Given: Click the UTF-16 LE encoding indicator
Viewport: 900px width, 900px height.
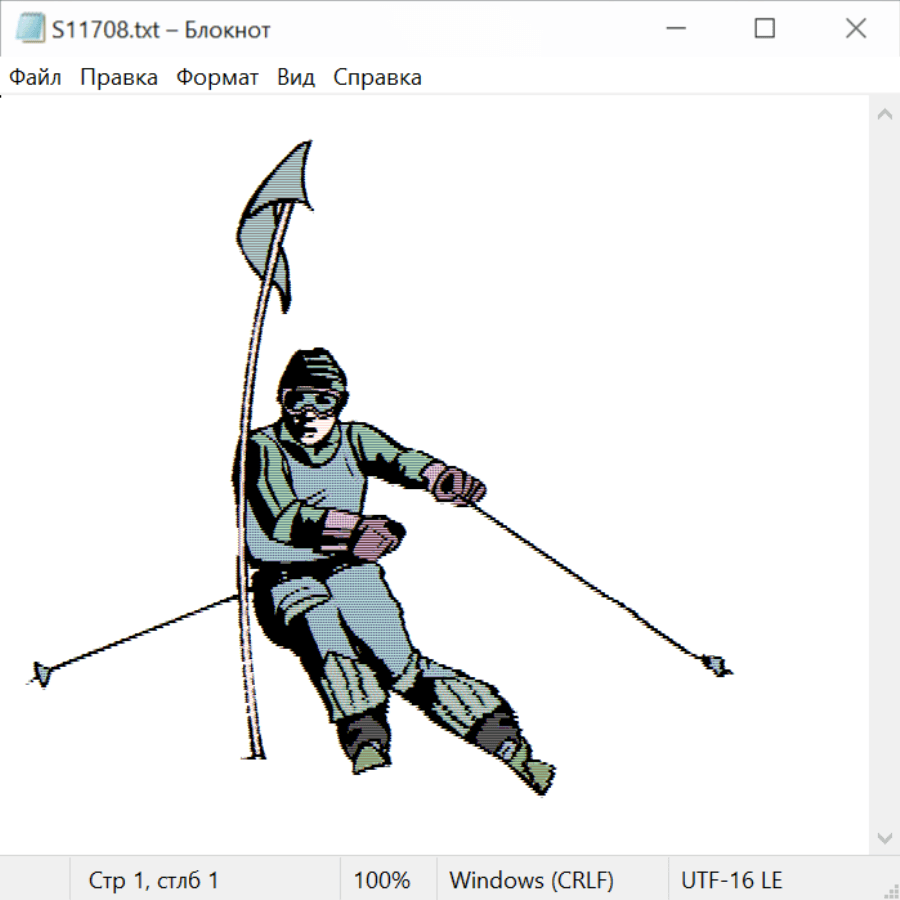Looking at the screenshot, I should 732,880.
